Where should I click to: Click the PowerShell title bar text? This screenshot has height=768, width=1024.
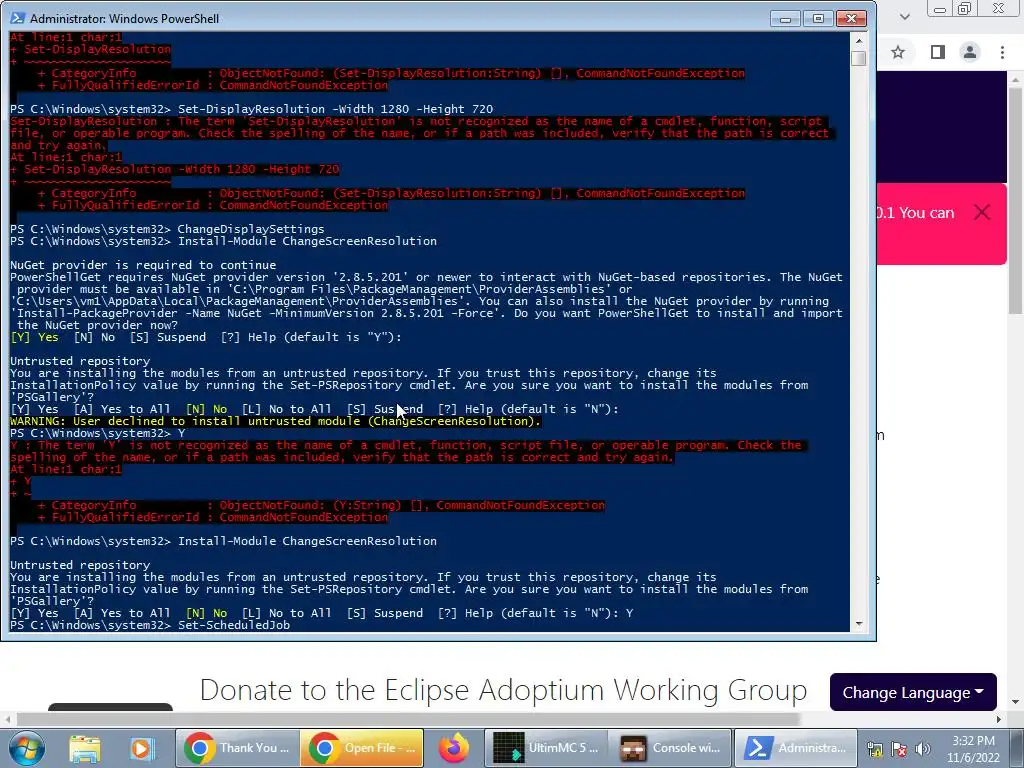pos(124,18)
